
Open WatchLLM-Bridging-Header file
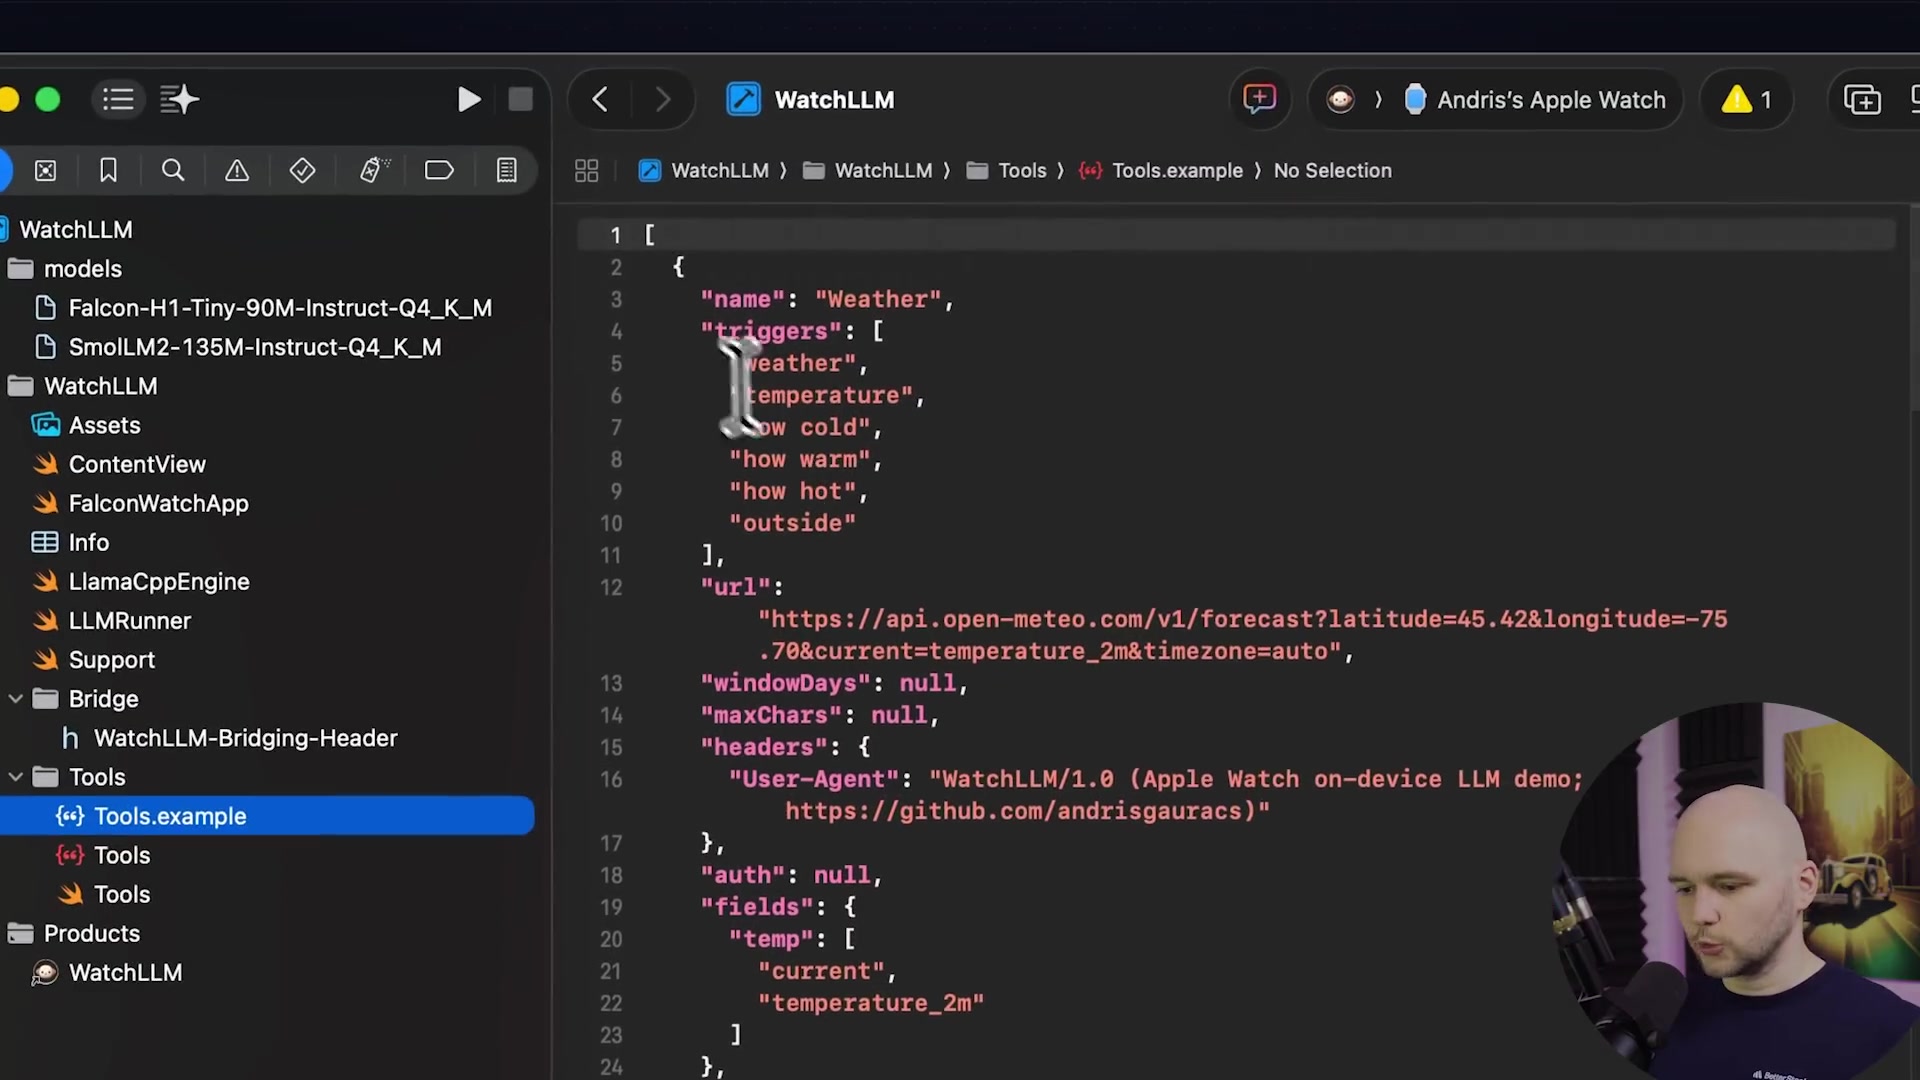coord(245,738)
